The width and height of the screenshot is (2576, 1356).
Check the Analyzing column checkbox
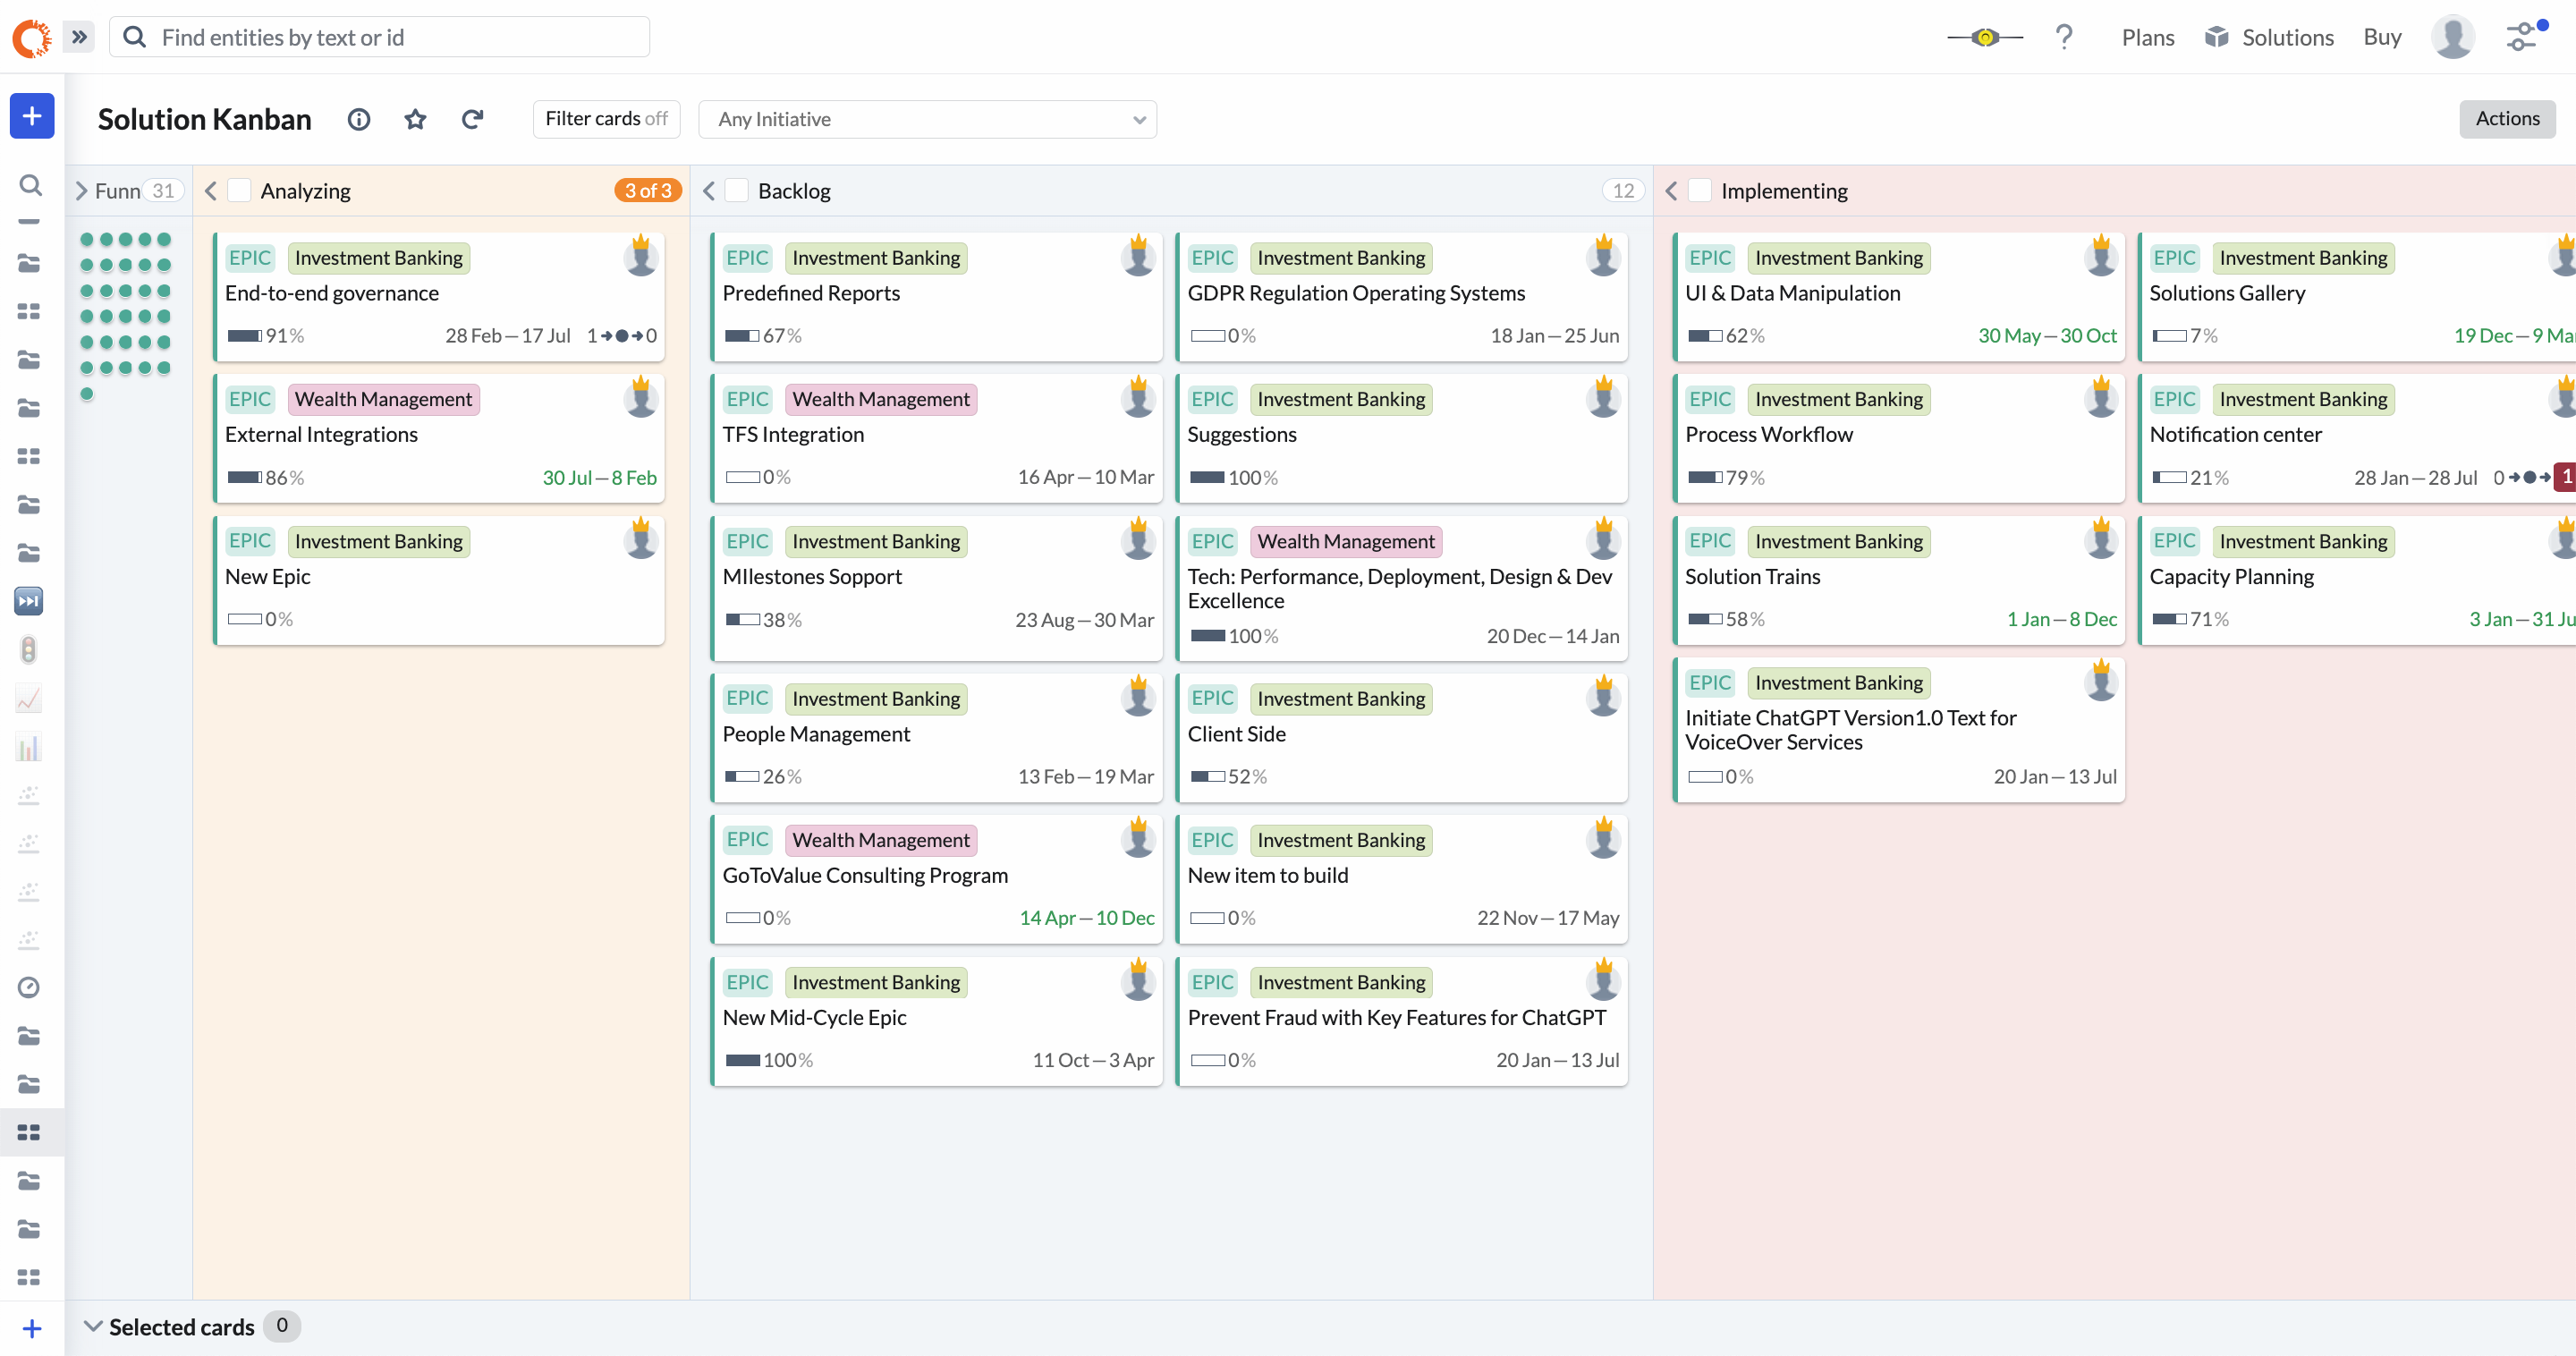click(239, 190)
